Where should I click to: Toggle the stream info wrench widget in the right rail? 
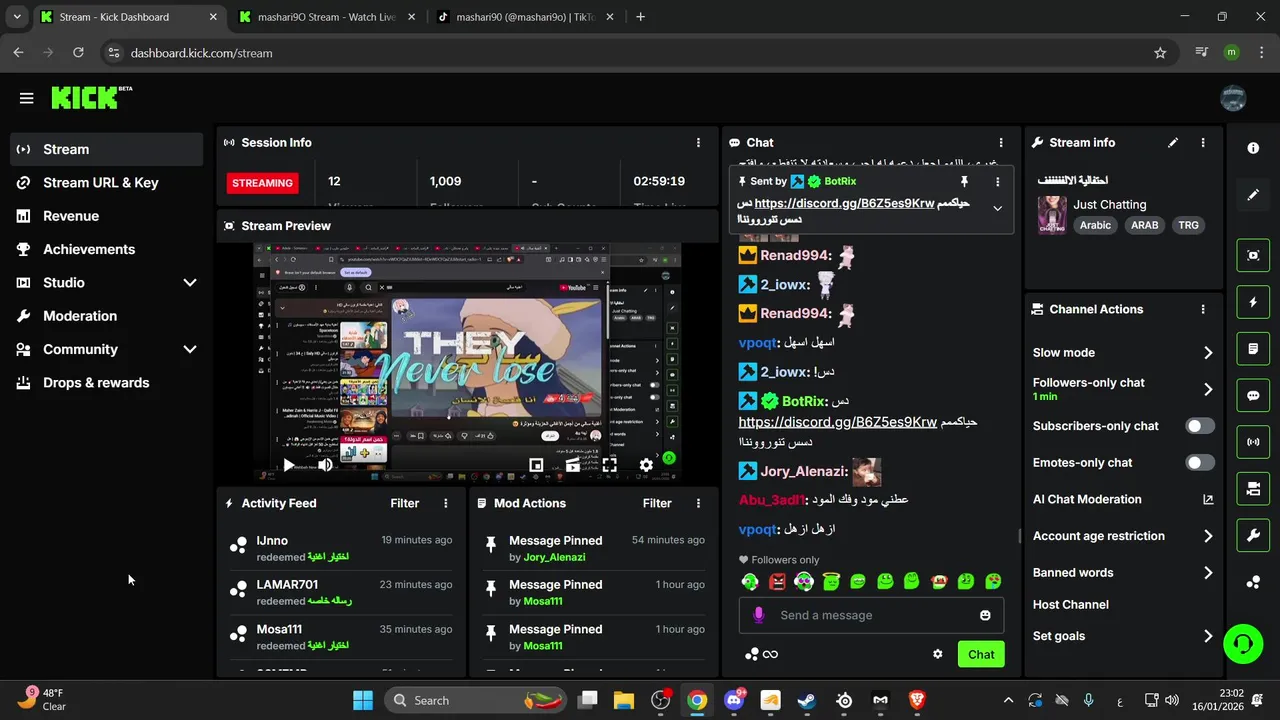[1253, 536]
